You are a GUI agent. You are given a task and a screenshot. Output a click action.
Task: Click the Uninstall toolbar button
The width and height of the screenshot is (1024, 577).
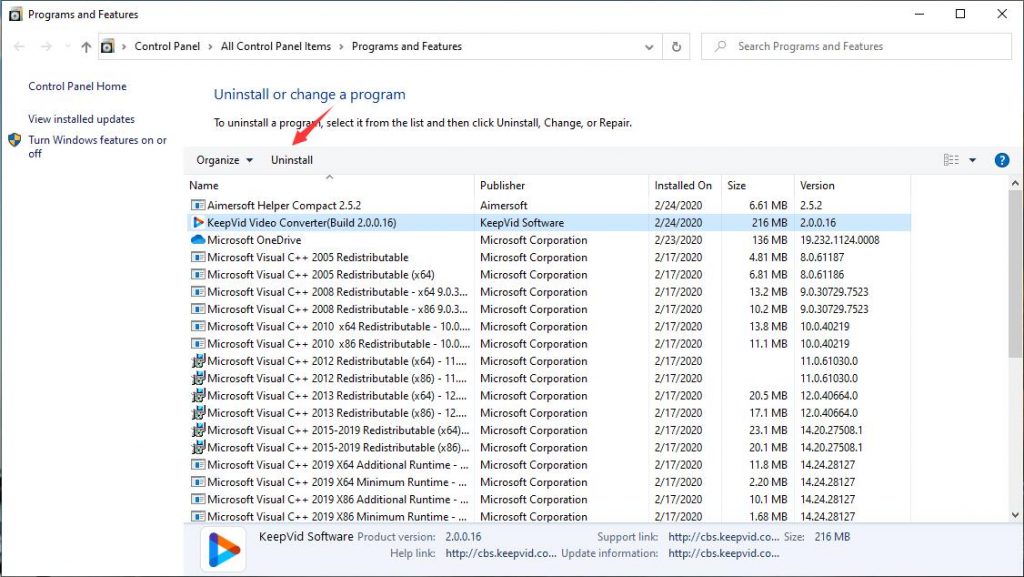292,160
